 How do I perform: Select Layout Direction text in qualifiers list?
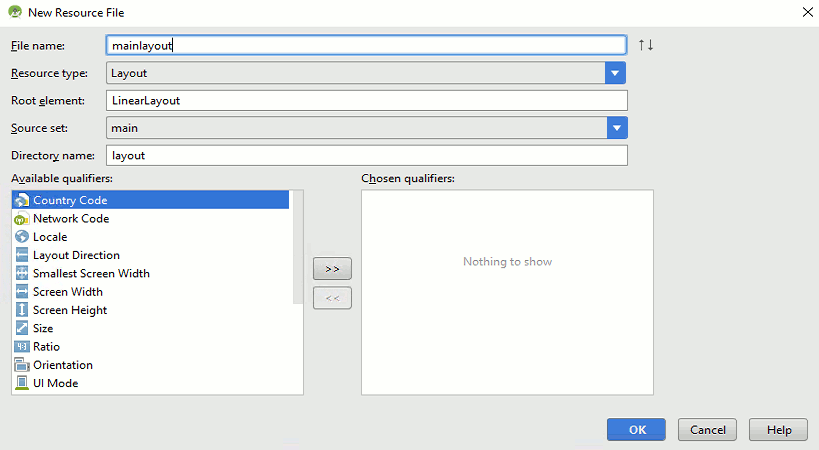tap(76, 255)
